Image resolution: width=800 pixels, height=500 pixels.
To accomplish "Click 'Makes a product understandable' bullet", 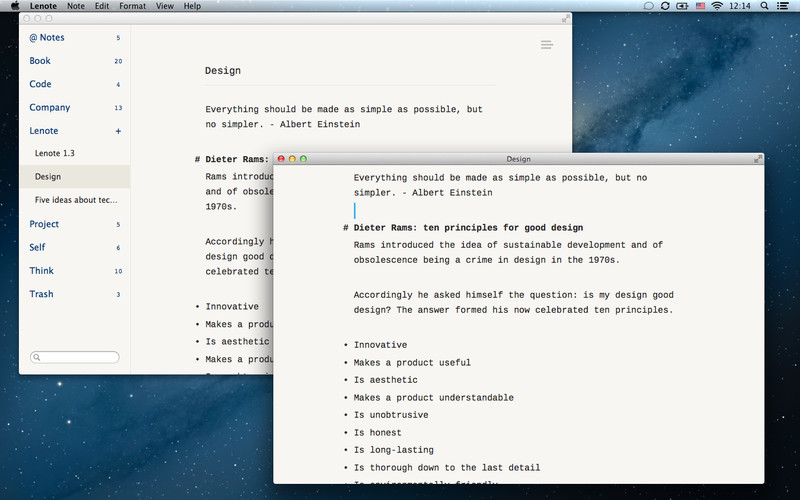I will pyautogui.click(x=434, y=397).
